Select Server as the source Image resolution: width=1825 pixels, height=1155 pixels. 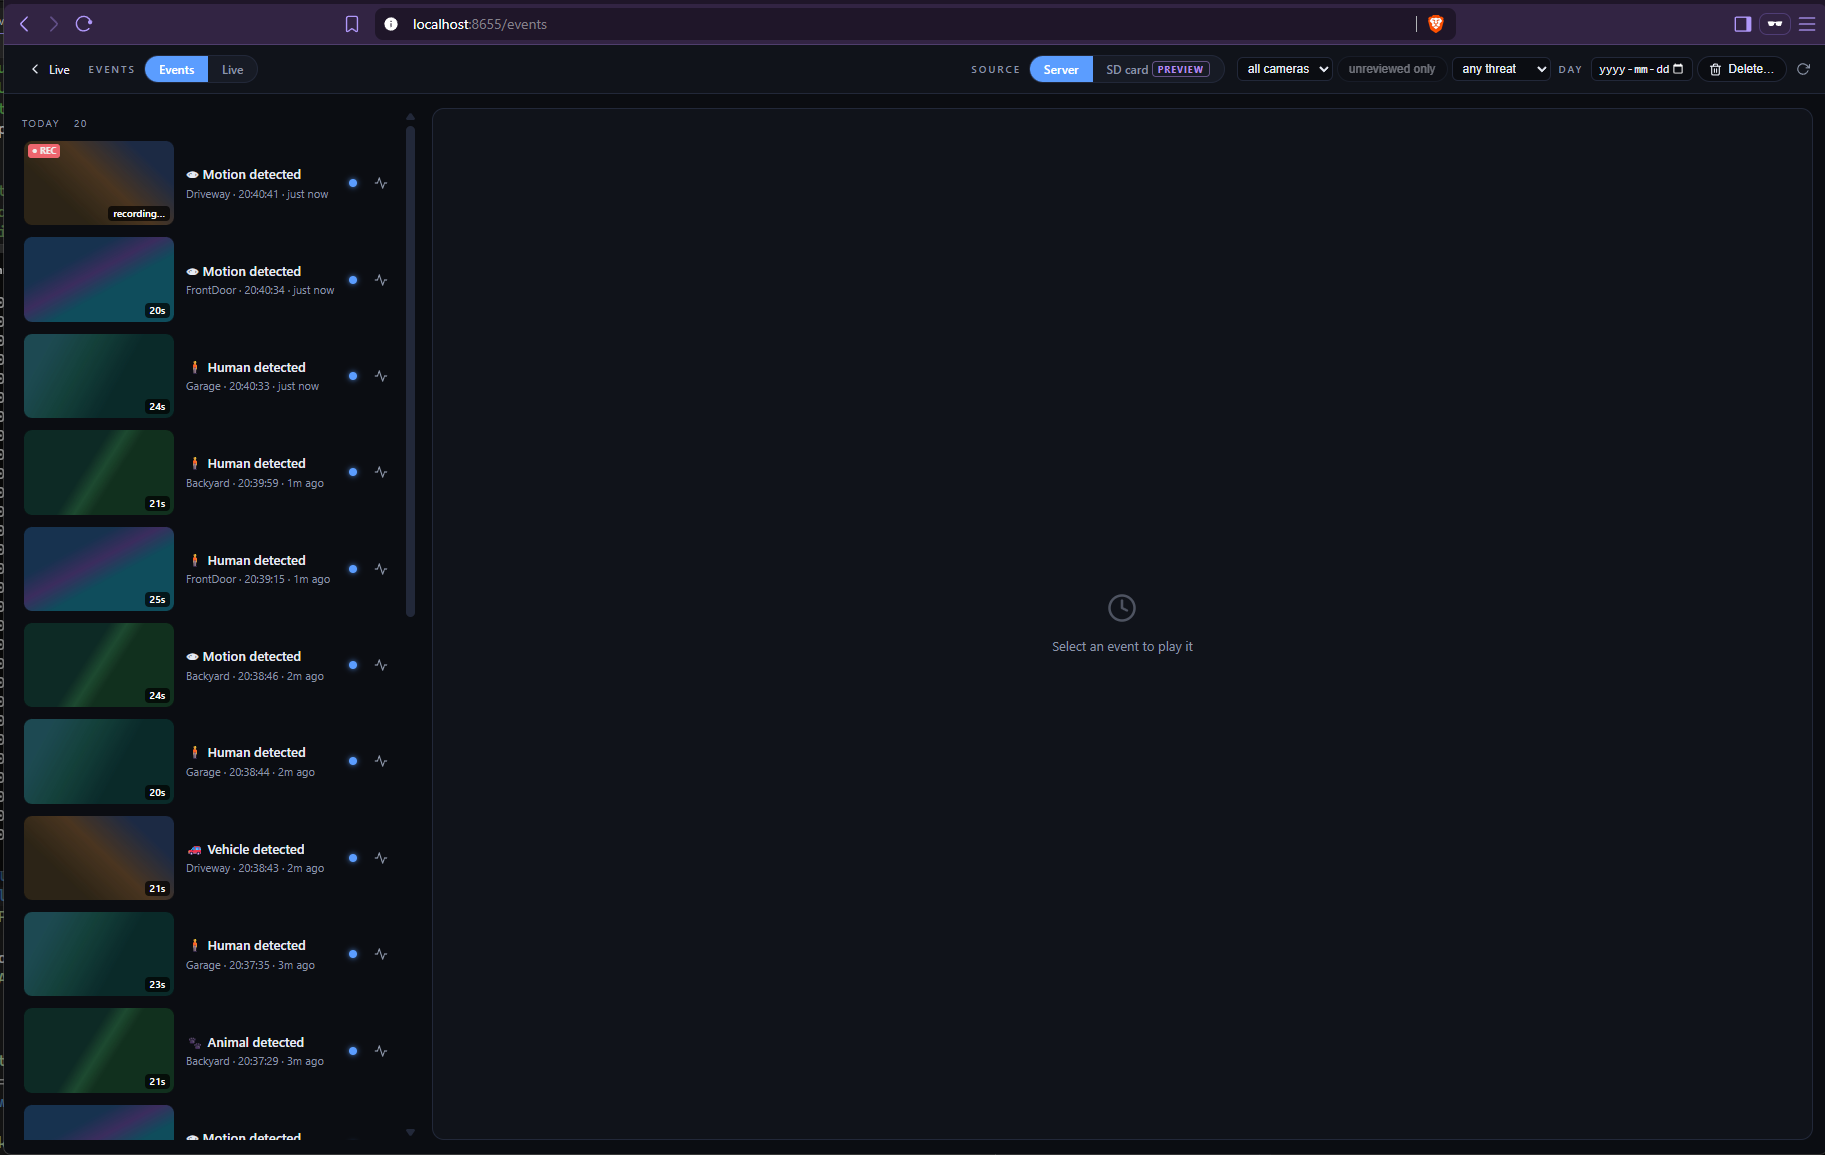click(1061, 69)
